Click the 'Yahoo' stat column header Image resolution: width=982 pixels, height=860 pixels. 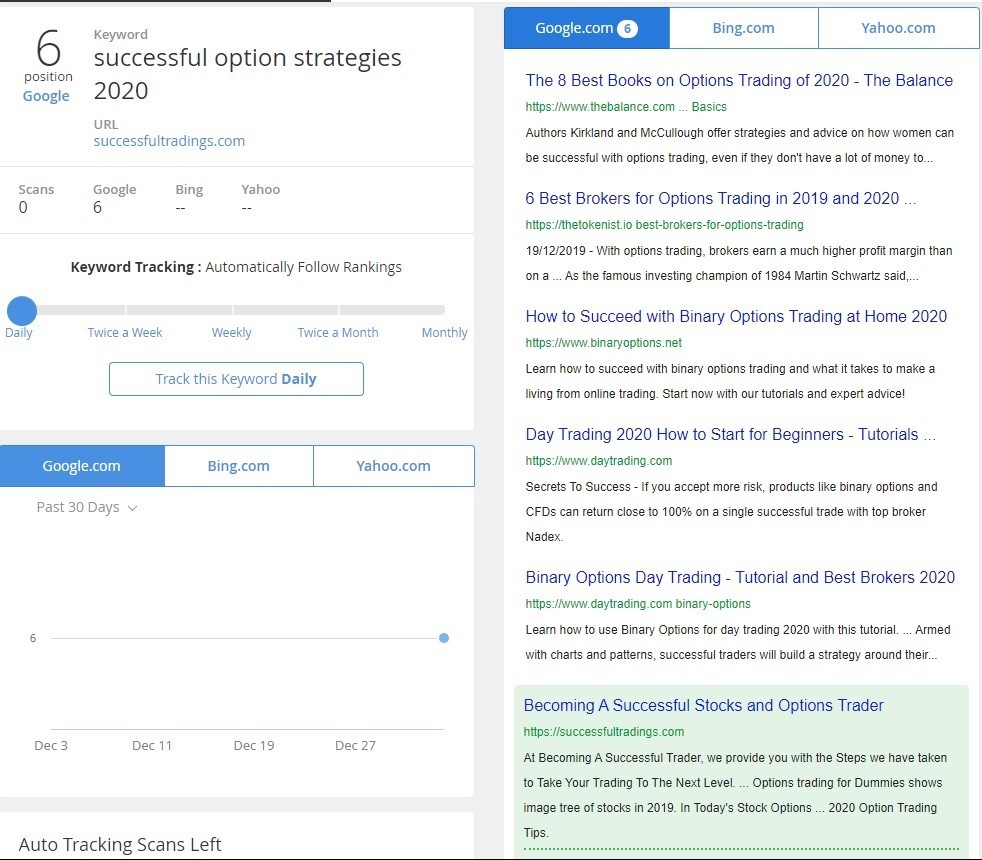[x=261, y=190]
